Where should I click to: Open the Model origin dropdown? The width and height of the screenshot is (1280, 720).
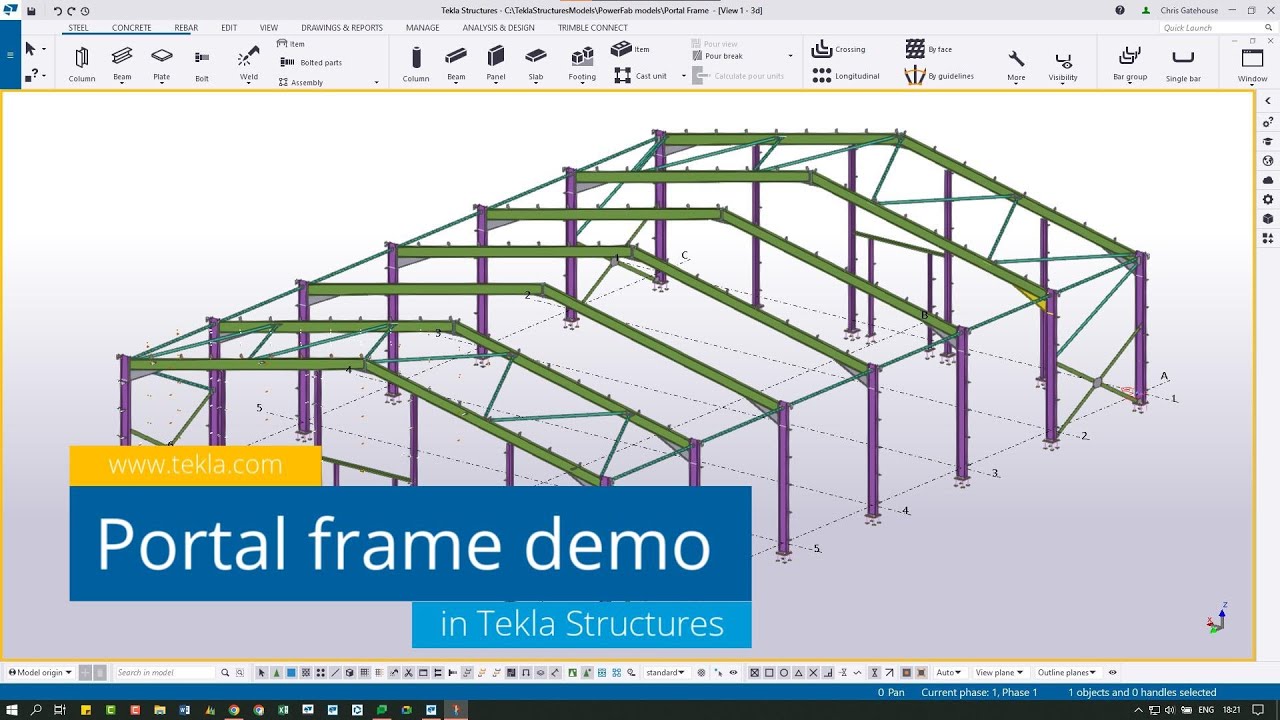point(40,673)
